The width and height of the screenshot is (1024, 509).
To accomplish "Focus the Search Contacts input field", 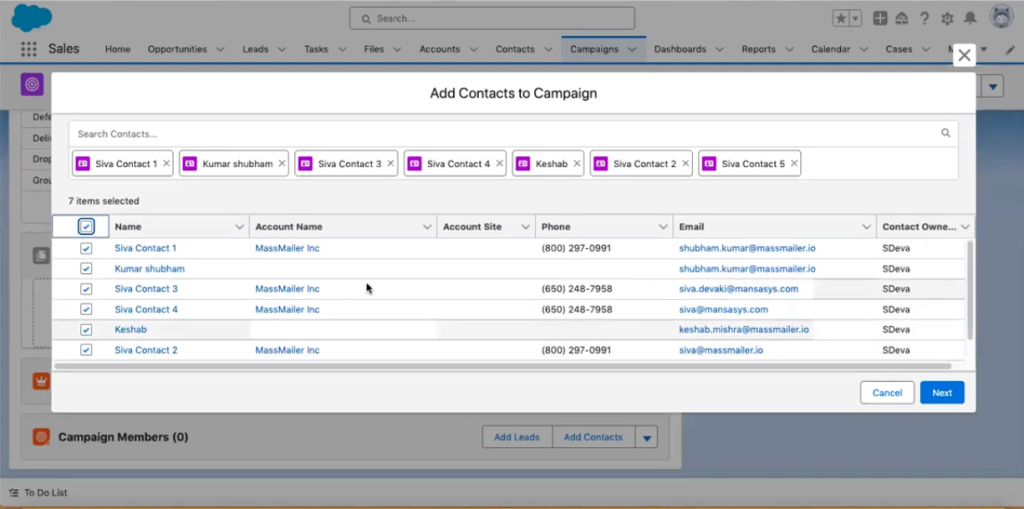I will [513, 133].
